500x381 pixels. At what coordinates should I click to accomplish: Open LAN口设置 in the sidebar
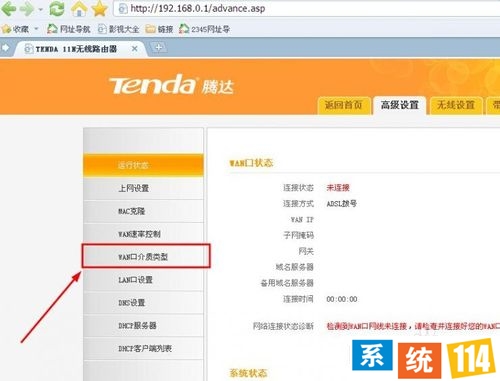(143, 280)
